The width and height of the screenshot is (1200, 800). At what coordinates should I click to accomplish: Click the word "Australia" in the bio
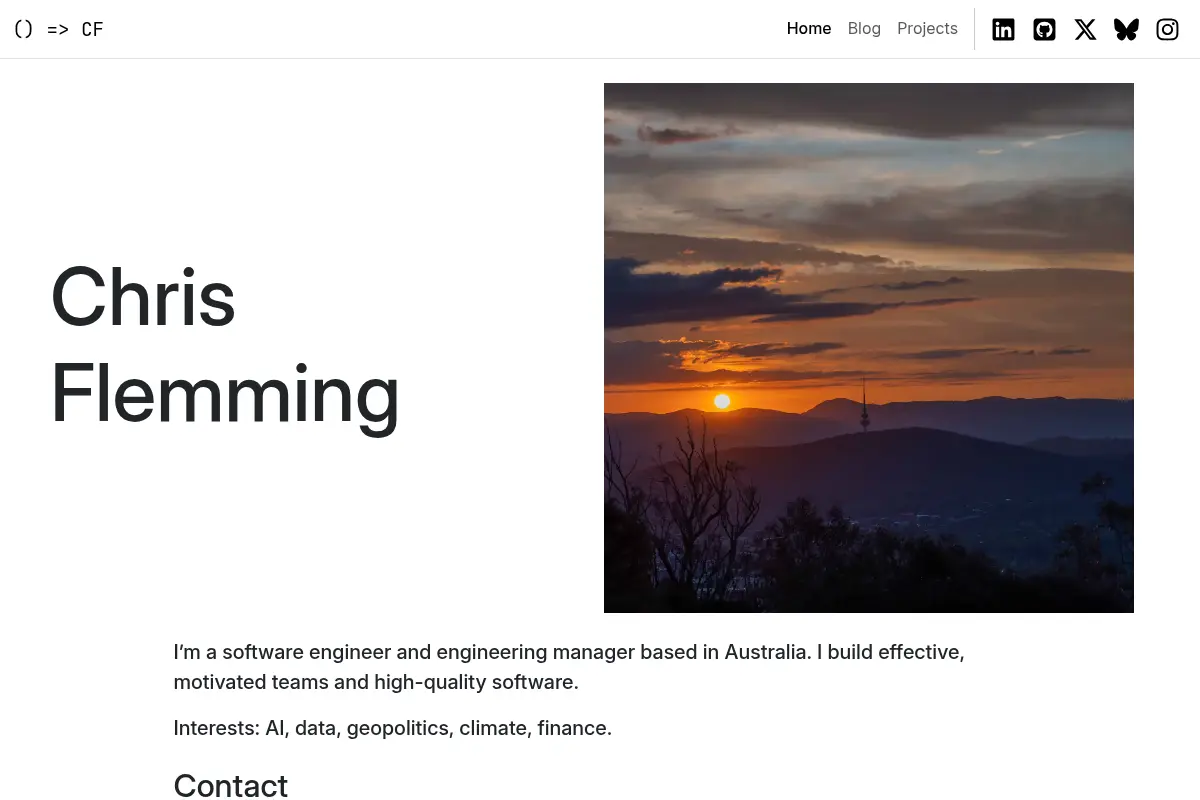point(767,652)
